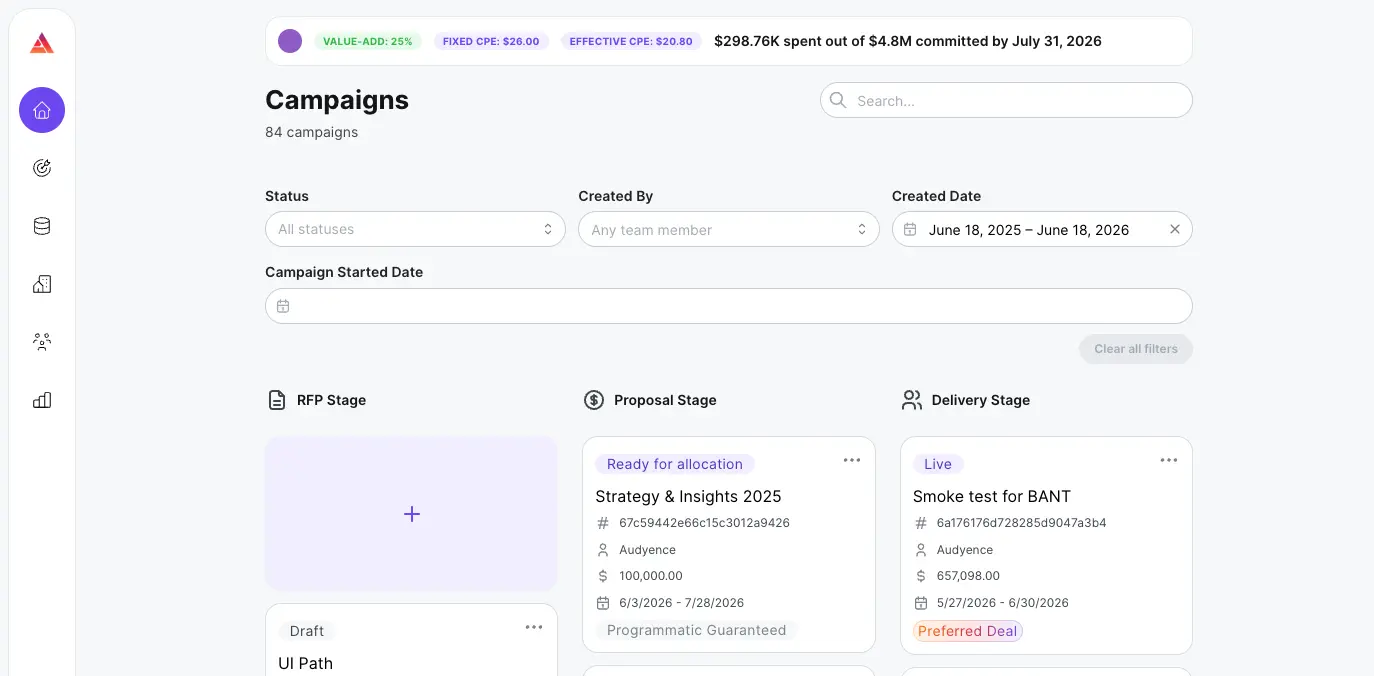Click the person icon on Strategy & Insights card
The height and width of the screenshot is (676, 1374).
click(x=603, y=550)
